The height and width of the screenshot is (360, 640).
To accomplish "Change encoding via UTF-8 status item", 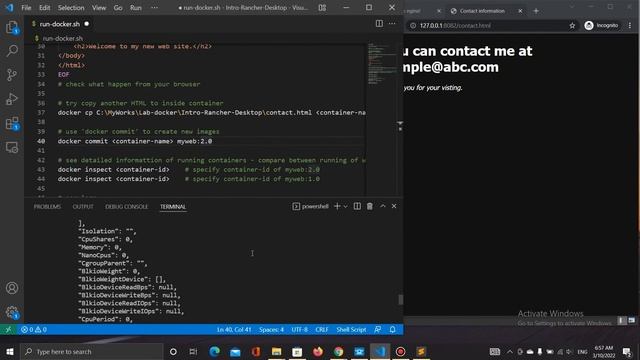I will 299,329.
